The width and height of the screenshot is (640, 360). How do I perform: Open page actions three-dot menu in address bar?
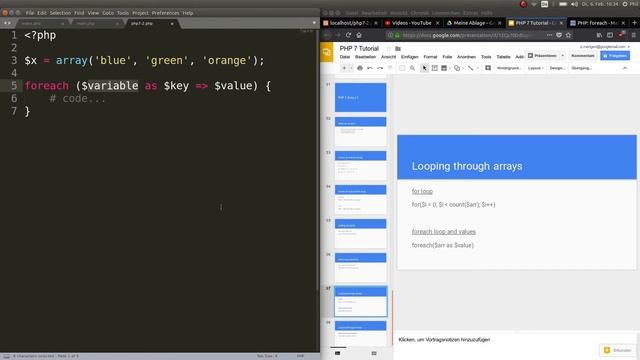click(x=549, y=36)
